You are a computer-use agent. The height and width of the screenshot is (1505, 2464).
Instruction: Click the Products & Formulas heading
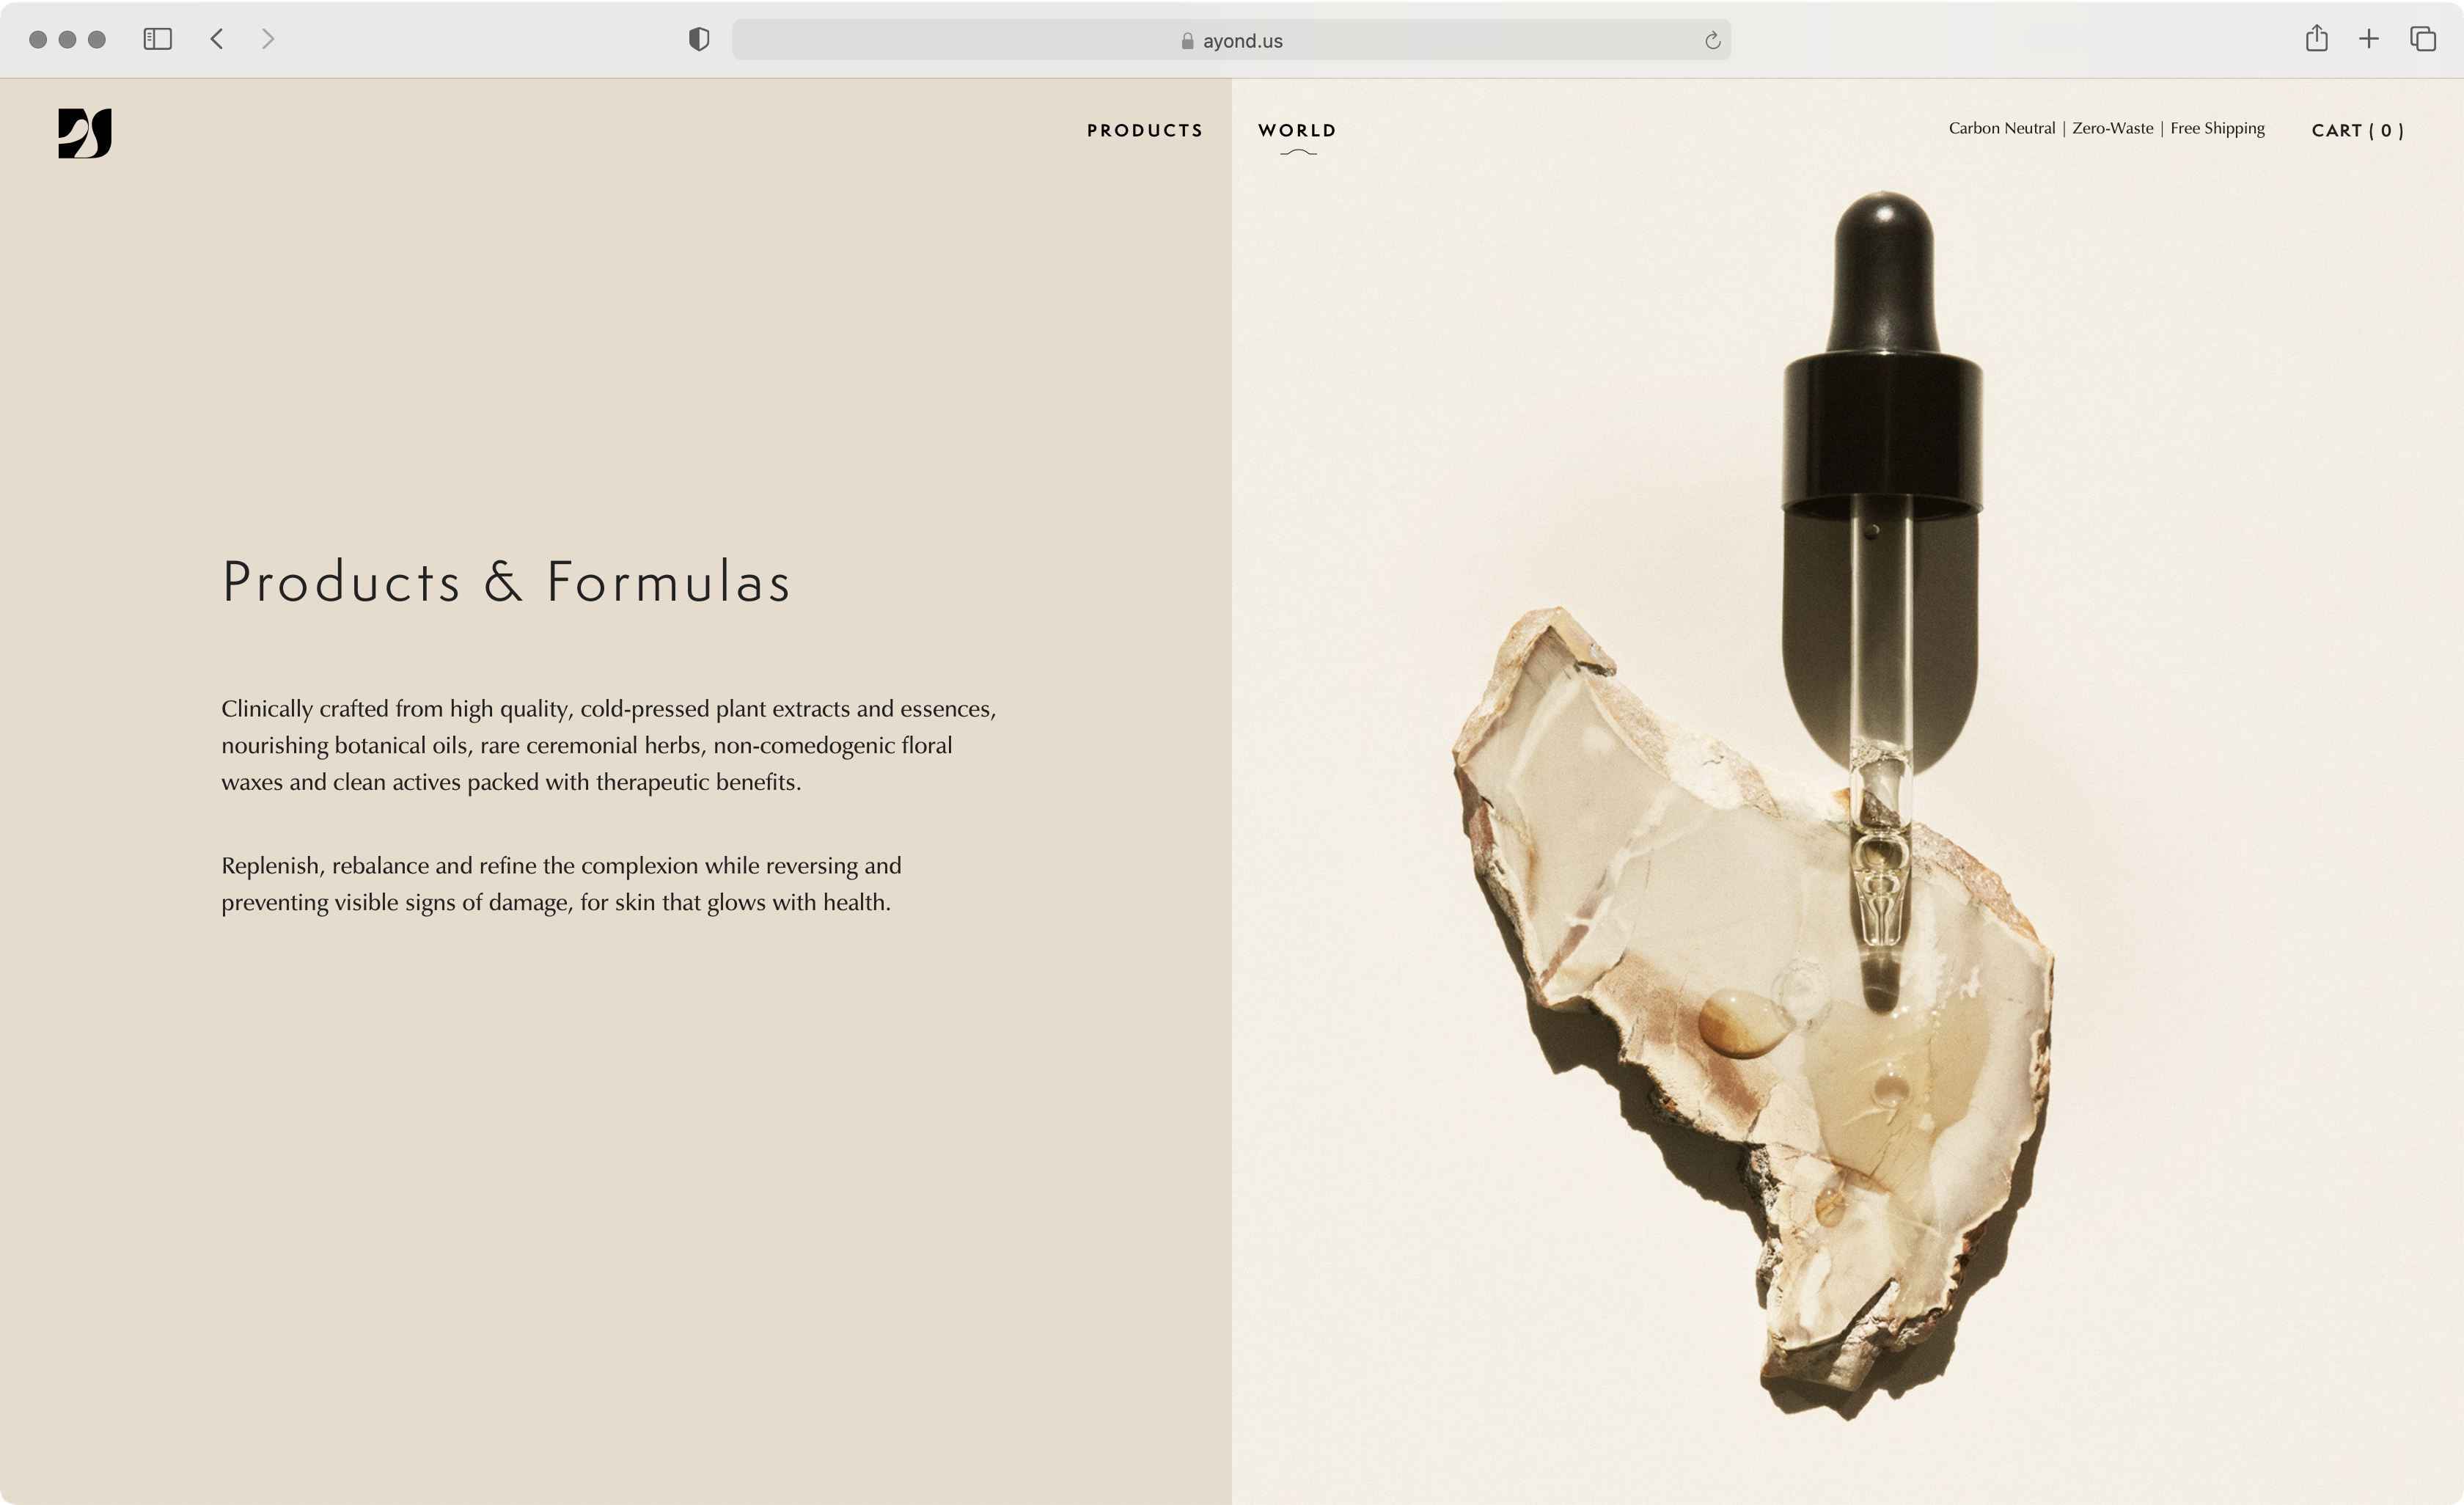506,582
